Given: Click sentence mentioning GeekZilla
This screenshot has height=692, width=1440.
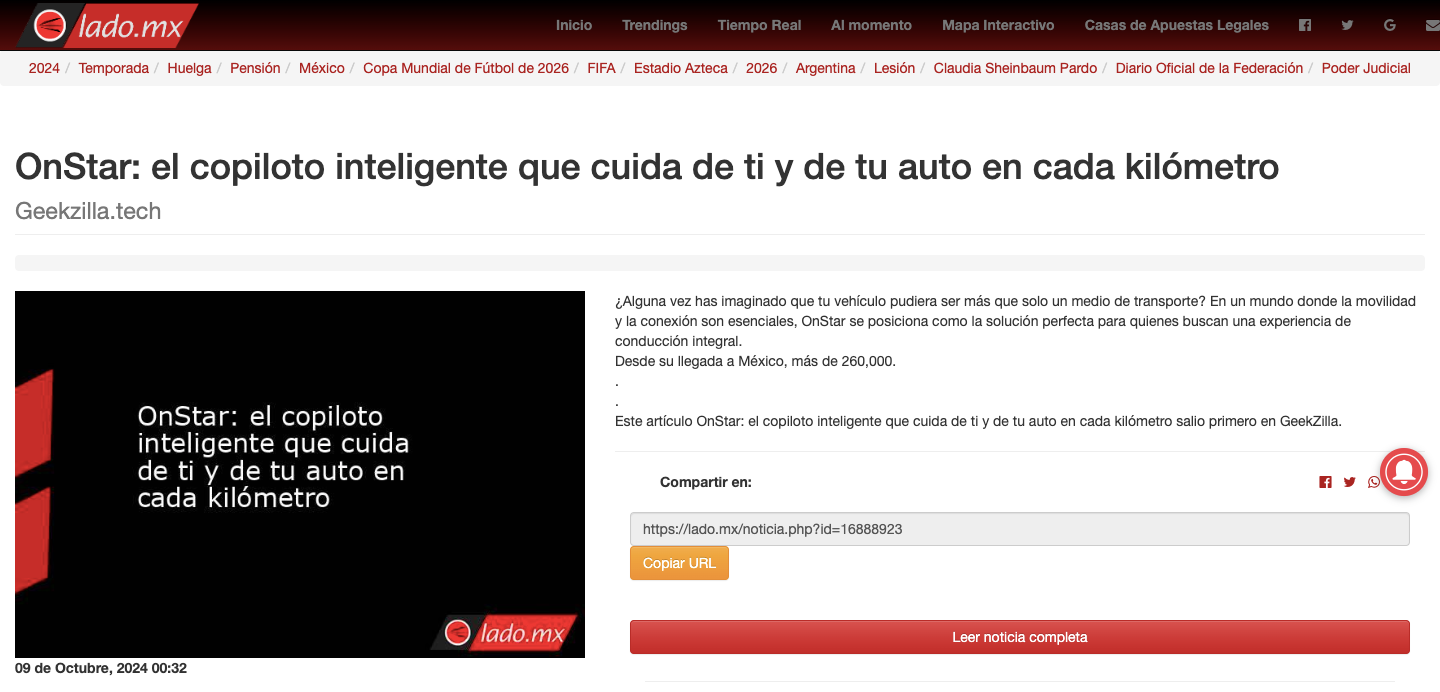Looking at the screenshot, I should pos(978,421).
